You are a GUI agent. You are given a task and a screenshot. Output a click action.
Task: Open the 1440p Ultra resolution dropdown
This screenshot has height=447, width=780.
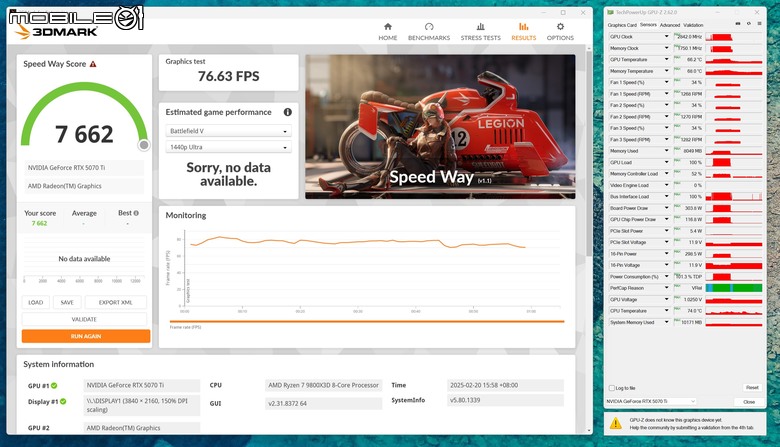(228, 147)
